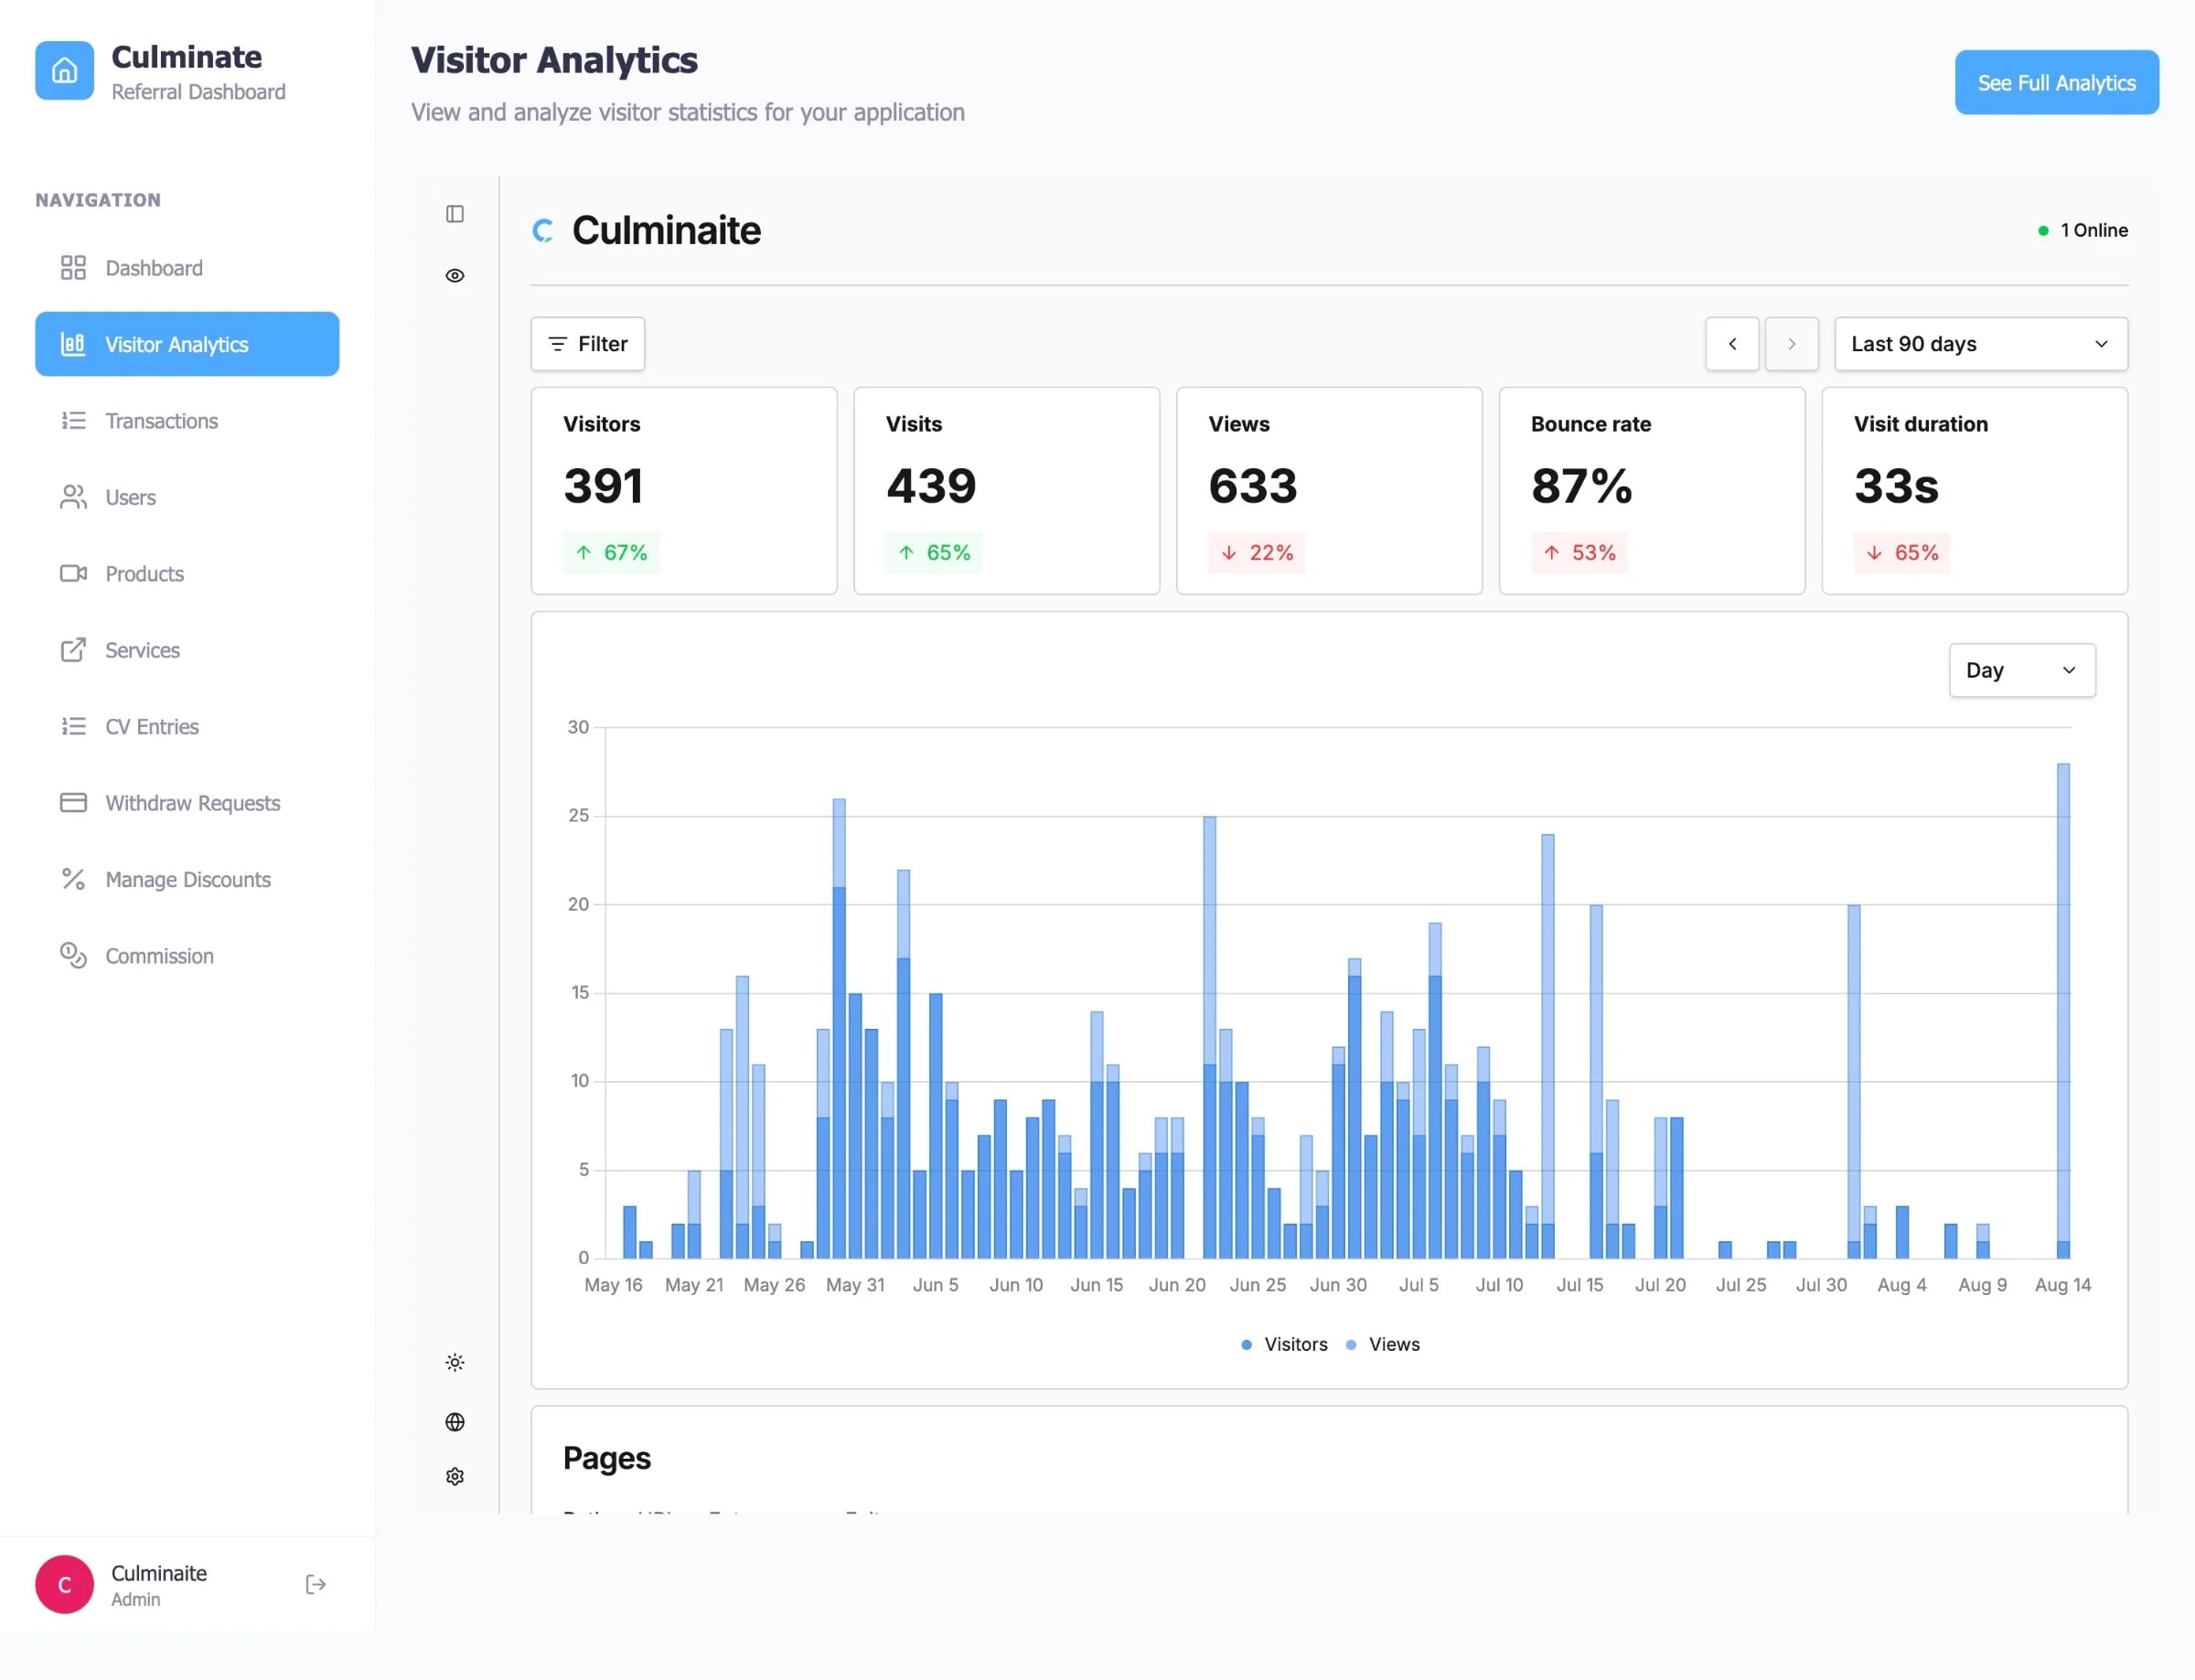Click the Culminate home logo icon
The image size is (2195, 1680).
coord(64,70)
